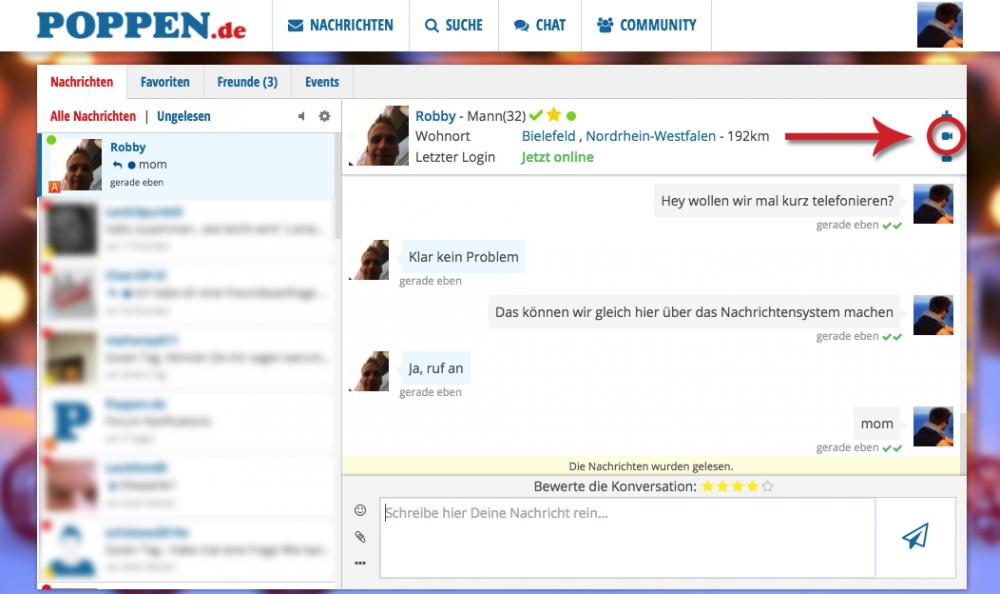Open CHAT in the top navigation
This screenshot has width=1000, height=594.
tap(540, 25)
